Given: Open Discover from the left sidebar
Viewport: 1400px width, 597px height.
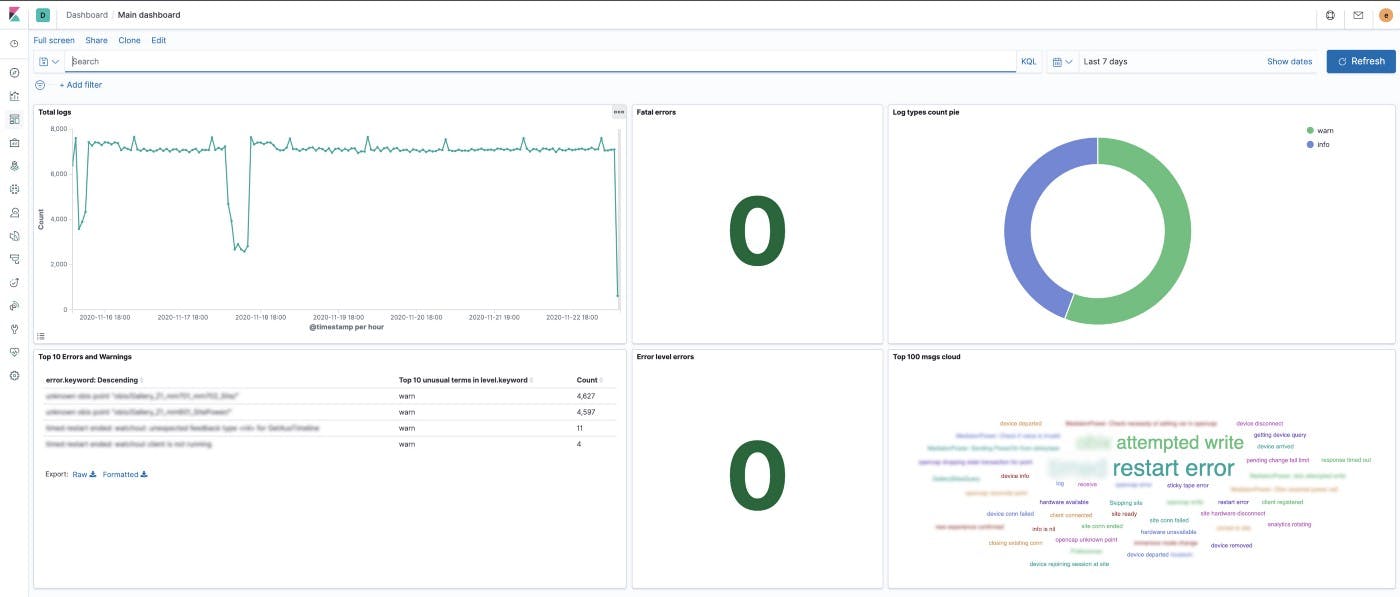Looking at the screenshot, I should click(14, 72).
